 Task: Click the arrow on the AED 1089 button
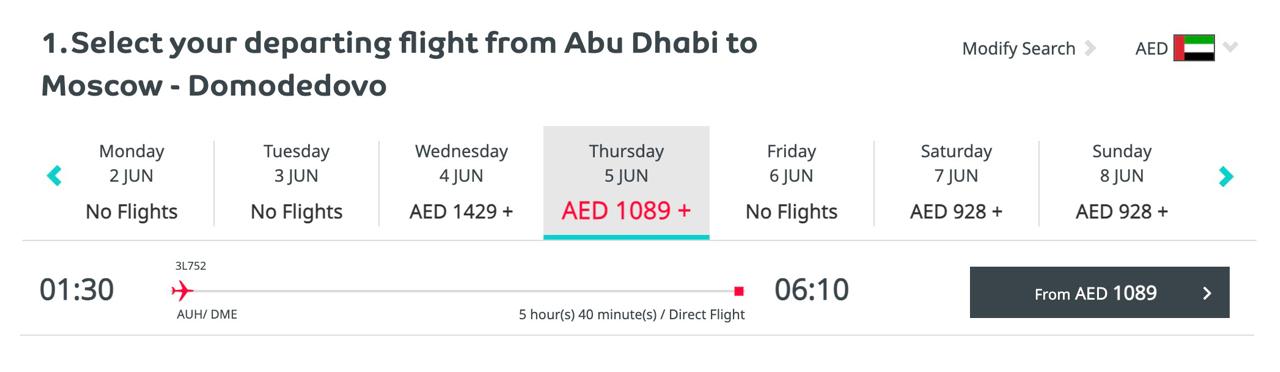[1207, 293]
